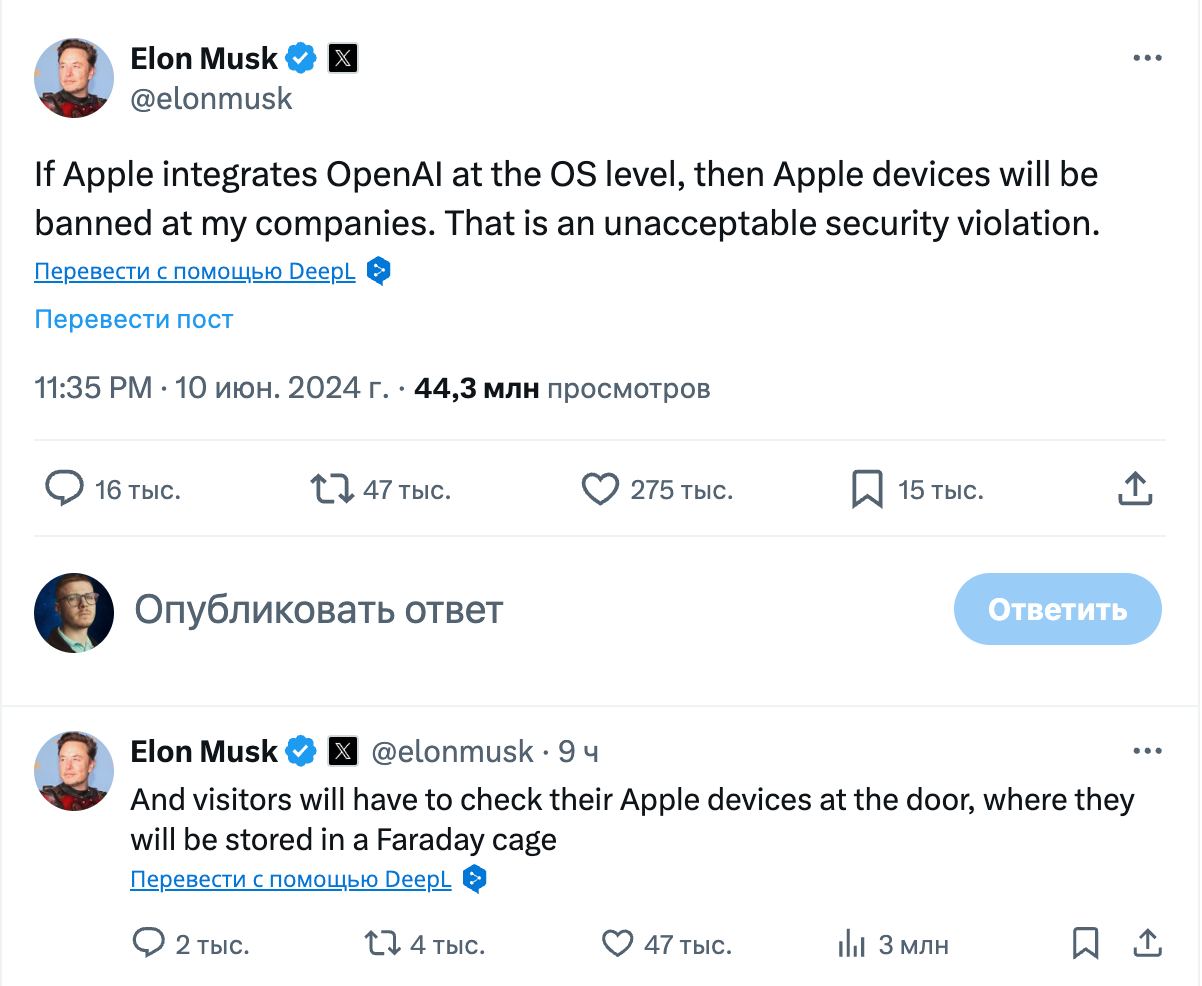
Task: Open comments on the Faraday cage reply
Action: pos(149,943)
